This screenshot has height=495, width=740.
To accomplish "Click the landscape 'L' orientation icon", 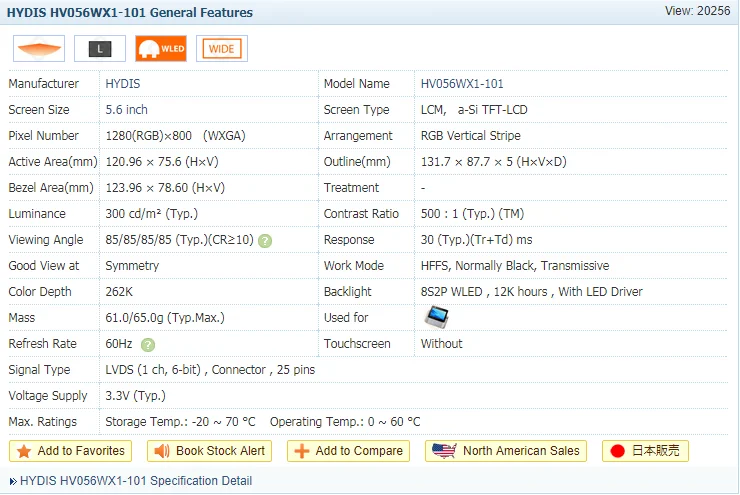I will coord(100,49).
